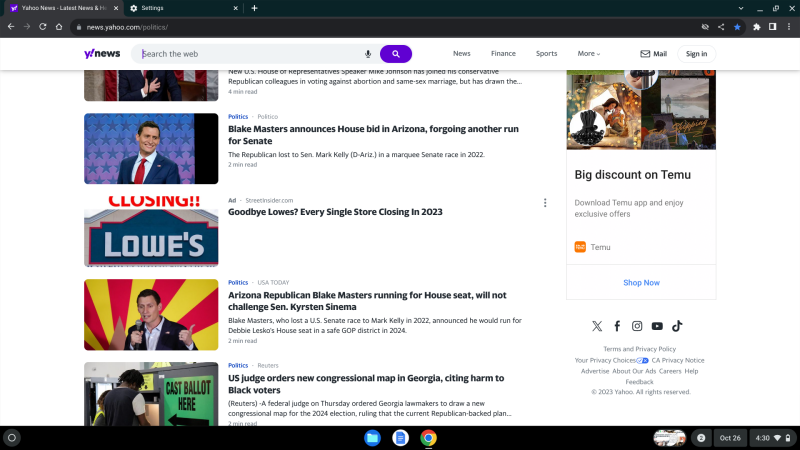Screen dimensions: 800x450
Task: Open the Finance nav item
Action: [503, 54]
